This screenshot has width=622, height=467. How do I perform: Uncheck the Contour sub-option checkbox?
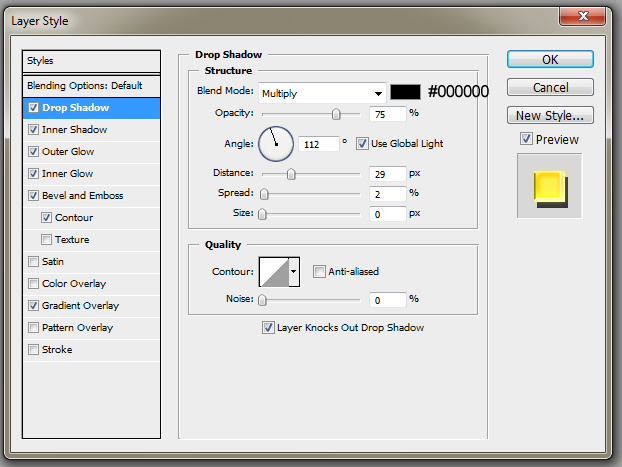[x=46, y=217]
